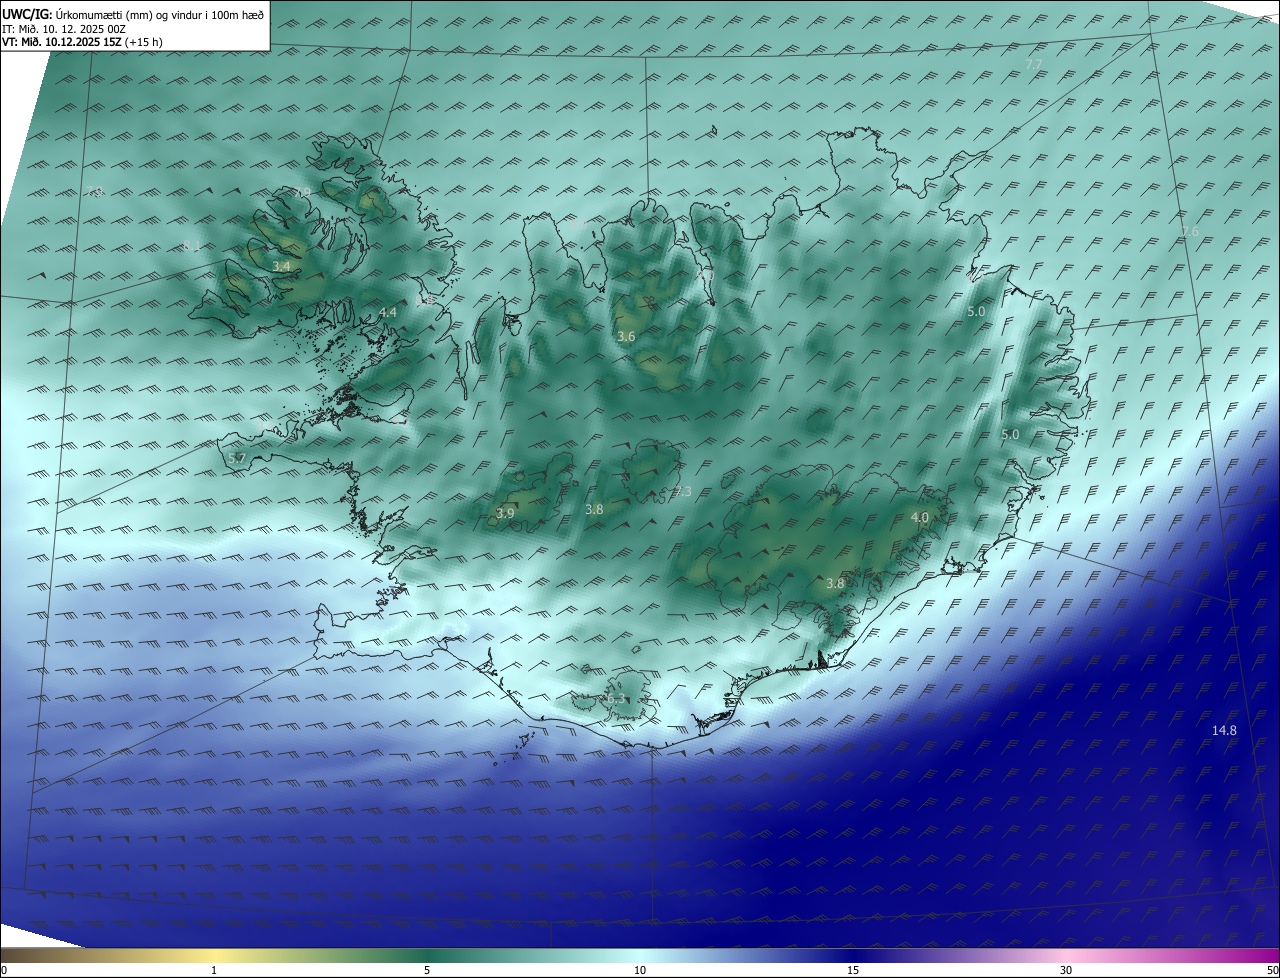The width and height of the screenshot is (1280, 978).
Task: Click the 4.0 value label
Action: pyautogui.click(x=920, y=517)
